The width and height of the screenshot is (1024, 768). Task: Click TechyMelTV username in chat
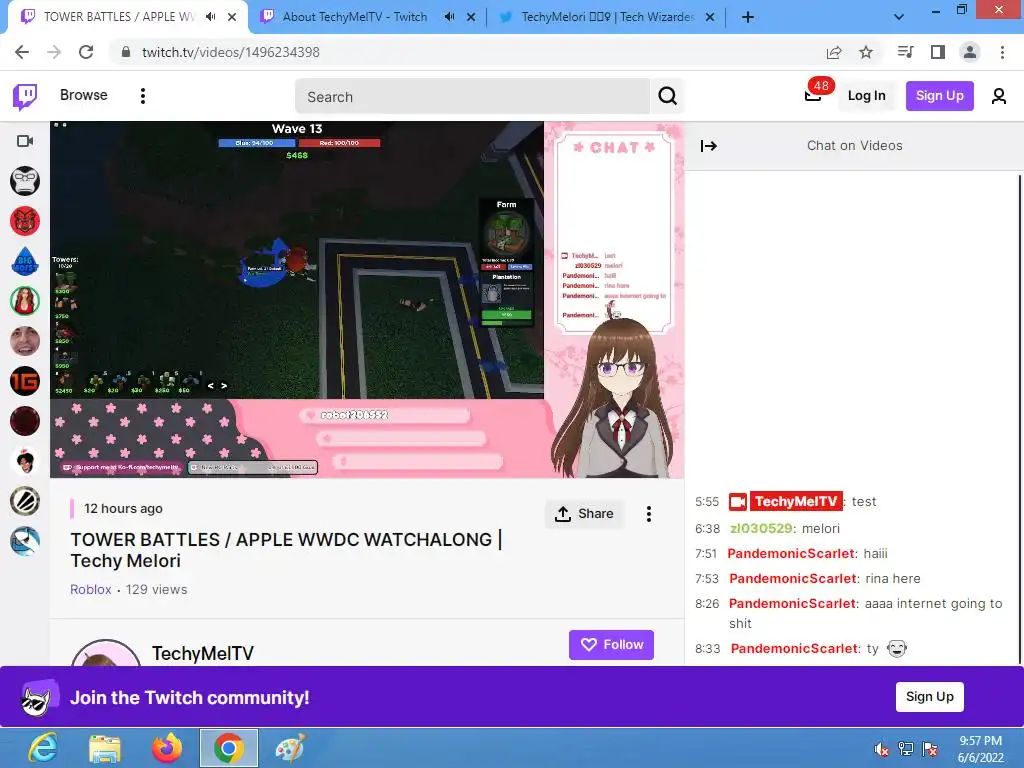pos(795,502)
